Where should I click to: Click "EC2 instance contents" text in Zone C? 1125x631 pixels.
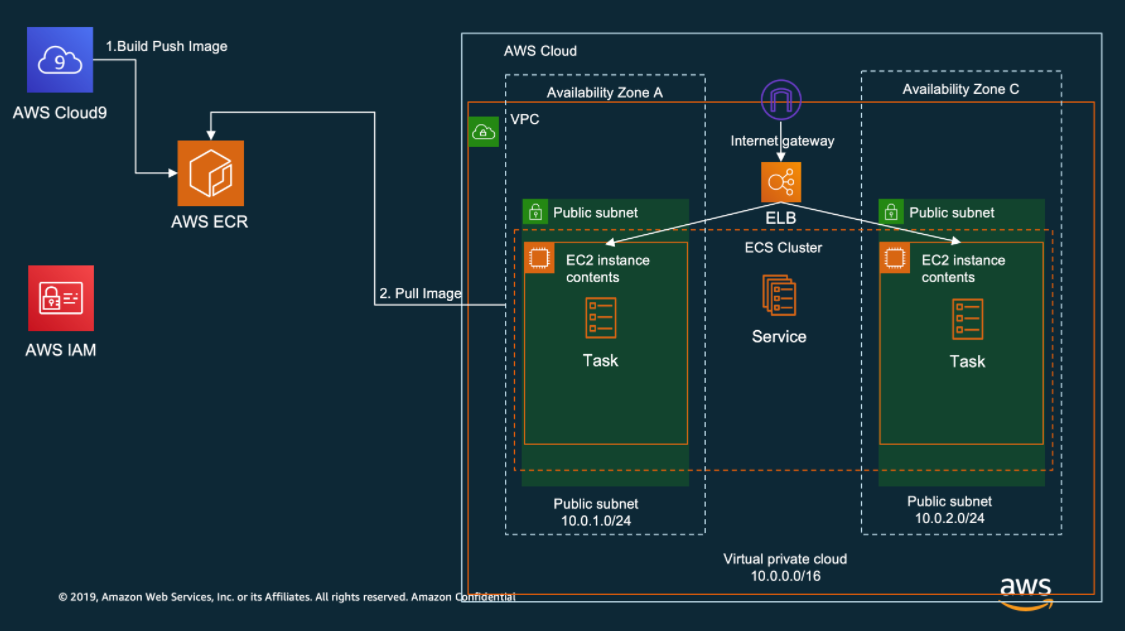pos(964,268)
